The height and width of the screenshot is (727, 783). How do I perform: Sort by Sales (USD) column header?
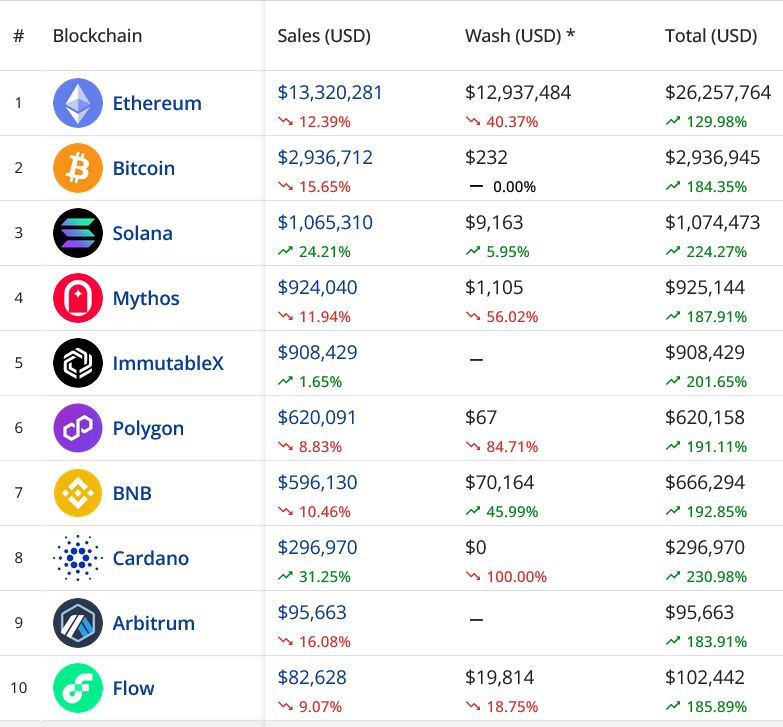click(x=324, y=36)
